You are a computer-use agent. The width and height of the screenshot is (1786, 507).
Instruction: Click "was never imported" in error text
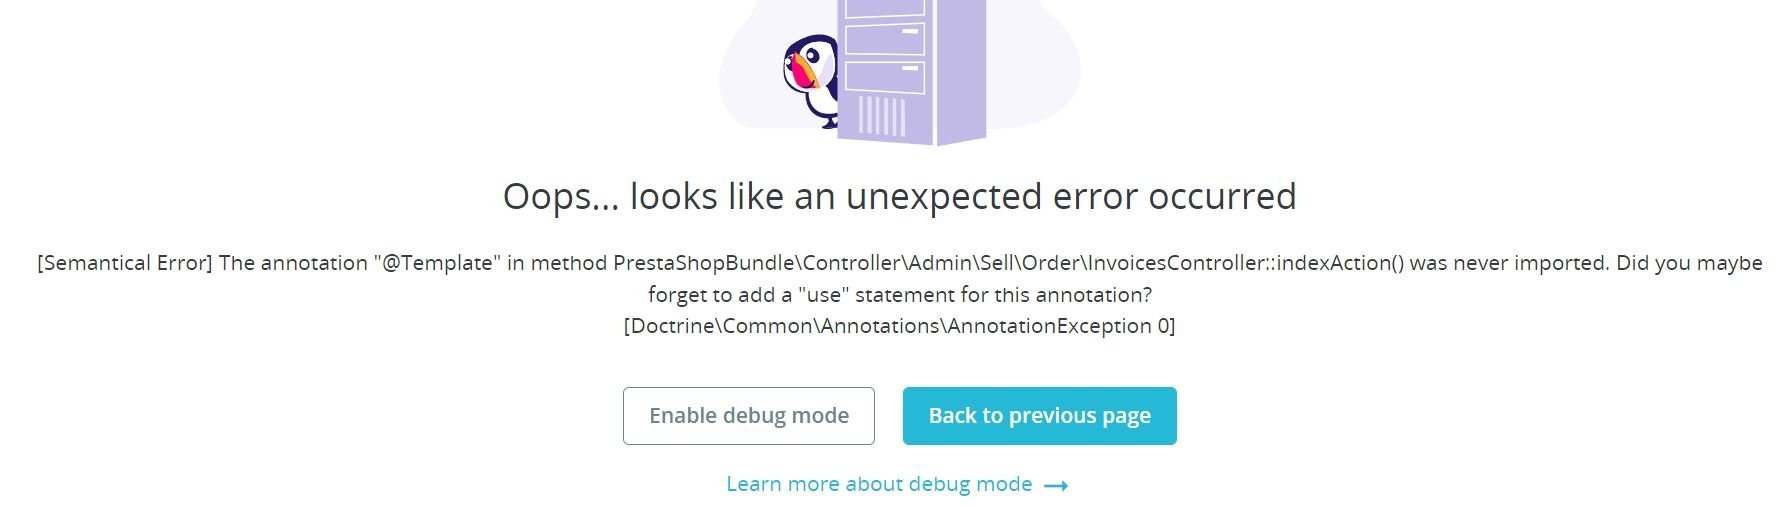pyautogui.click(x=1508, y=263)
